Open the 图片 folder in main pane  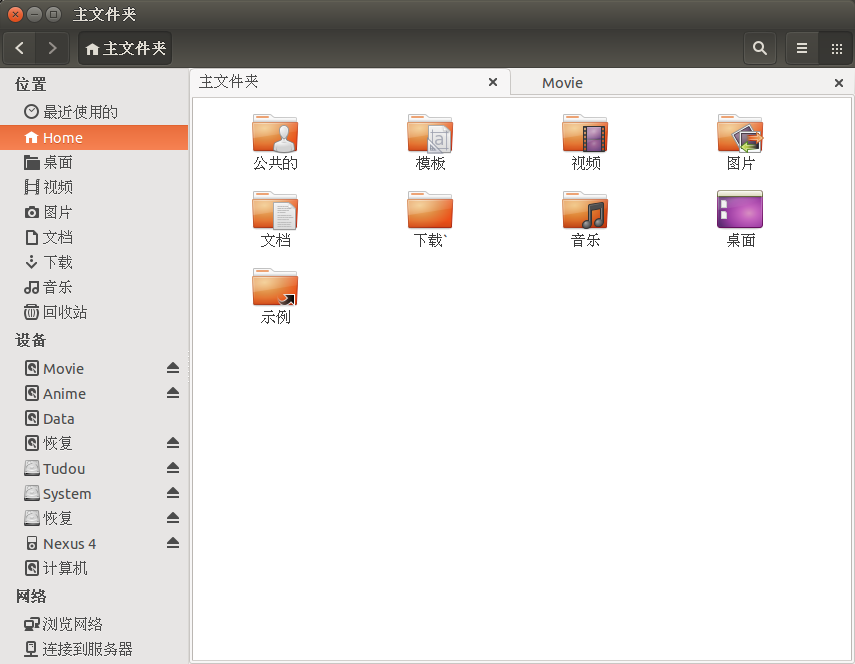pos(740,134)
